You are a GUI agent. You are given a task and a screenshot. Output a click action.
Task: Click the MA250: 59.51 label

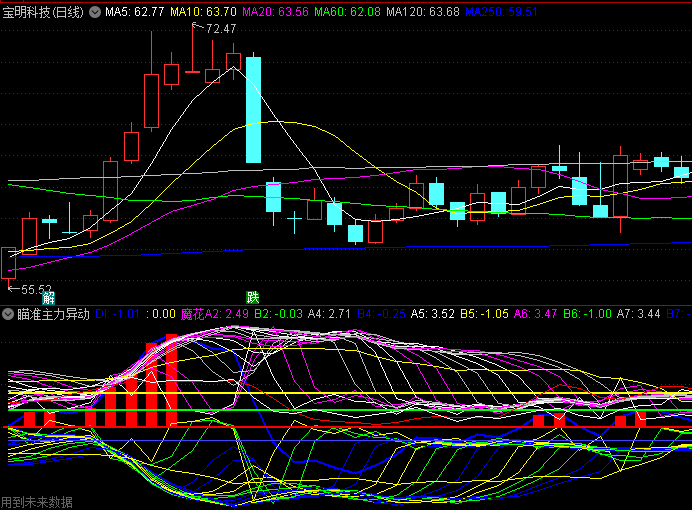click(x=502, y=12)
